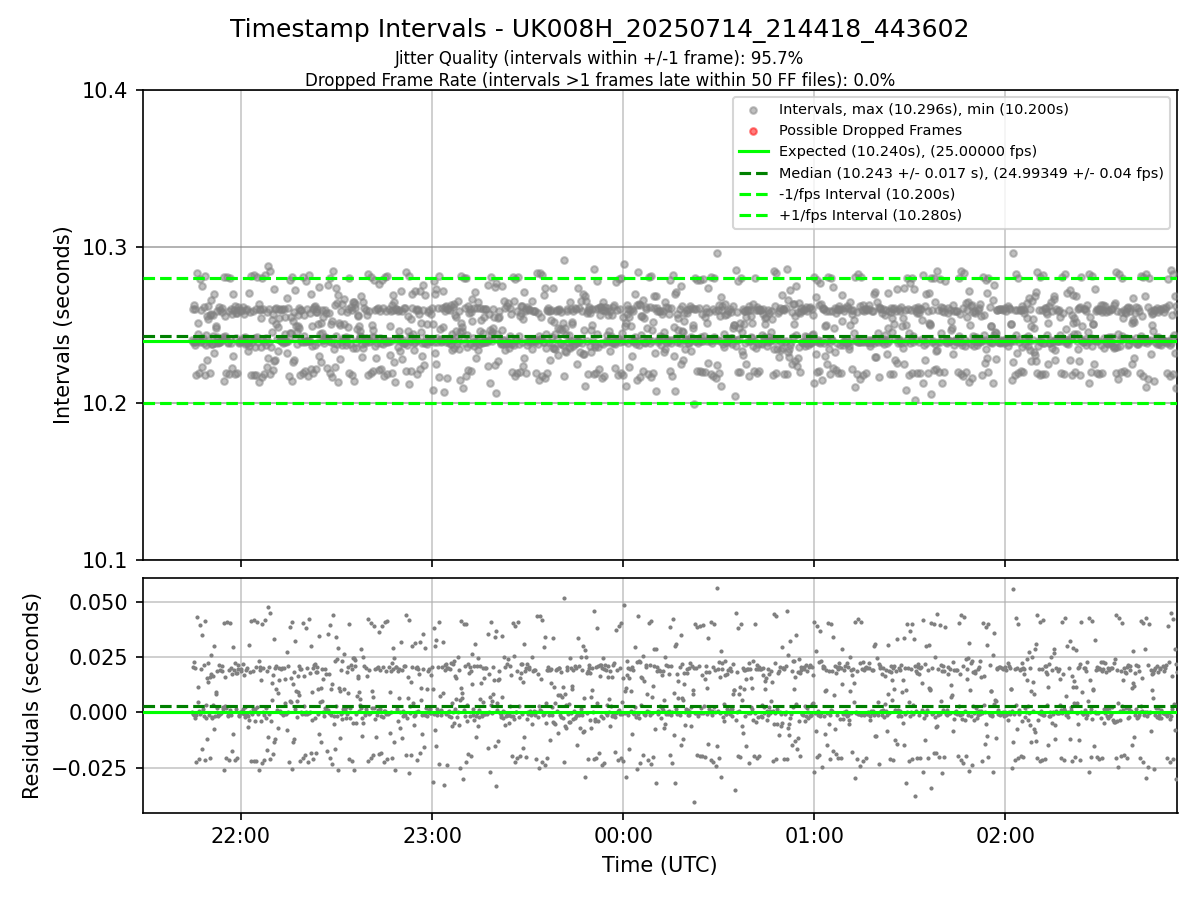Click legend entry starting "Median (10.243 +/- 0.017 s)"

click(x=971, y=173)
